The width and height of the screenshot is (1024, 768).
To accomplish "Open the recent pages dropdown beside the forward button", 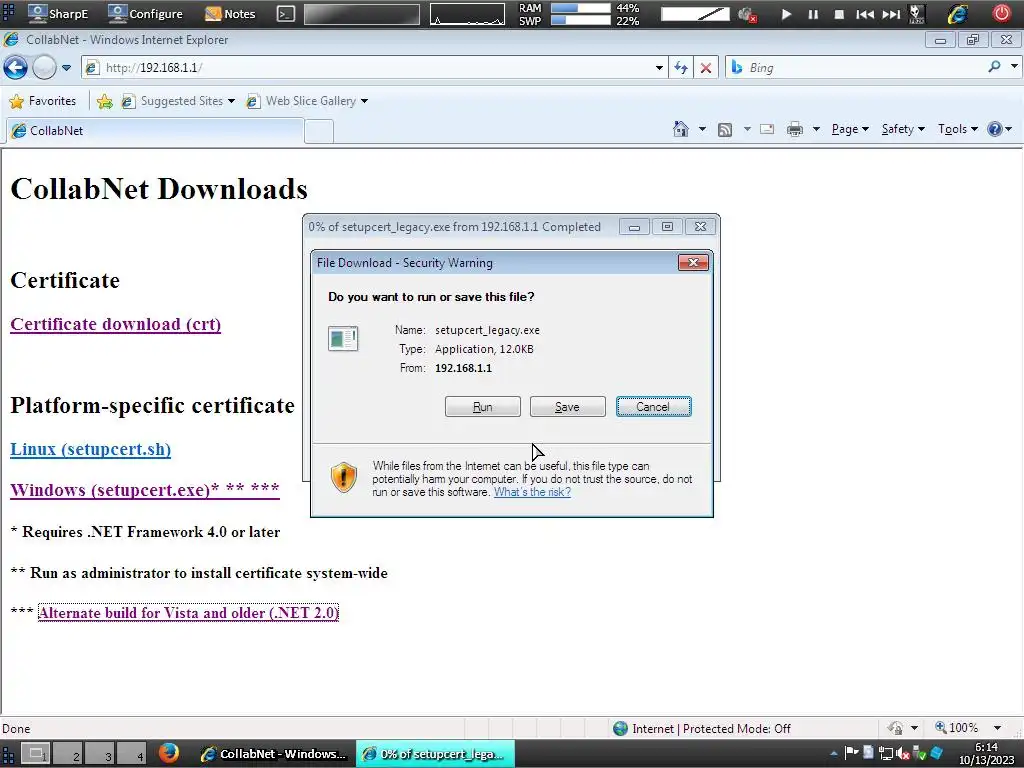I will pyautogui.click(x=66, y=68).
